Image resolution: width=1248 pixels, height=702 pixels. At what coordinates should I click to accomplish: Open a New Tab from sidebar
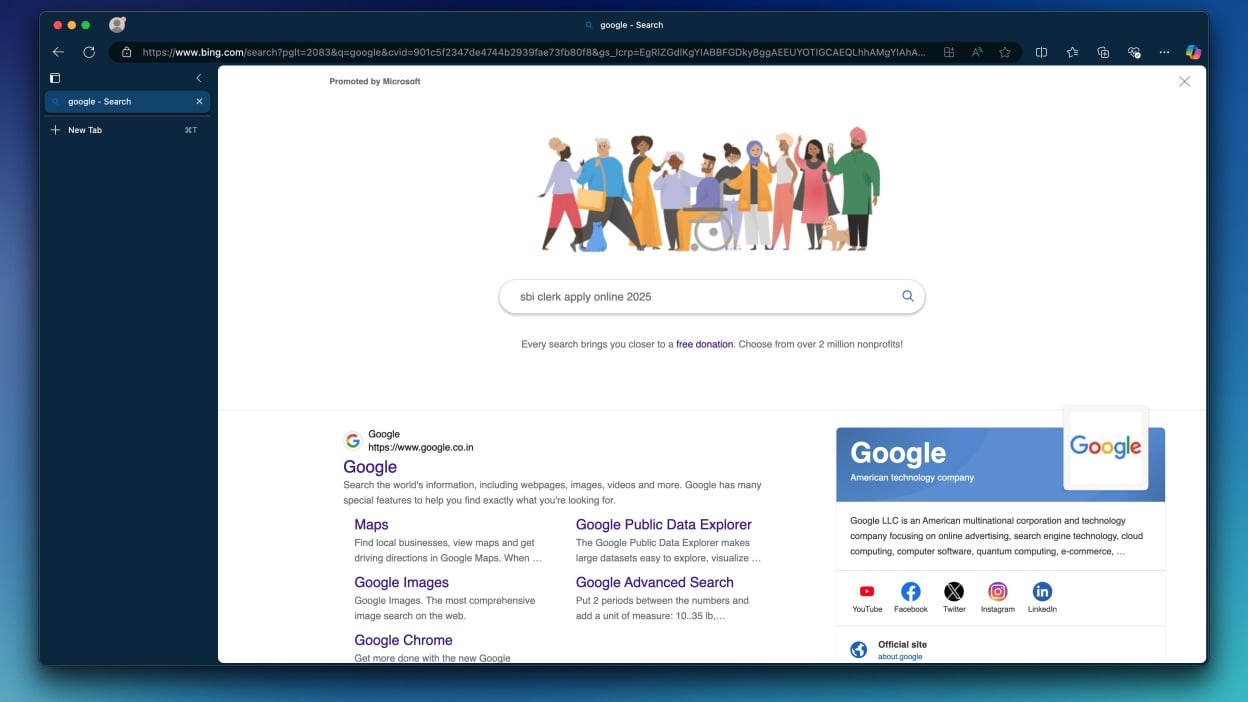click(85, 130)
